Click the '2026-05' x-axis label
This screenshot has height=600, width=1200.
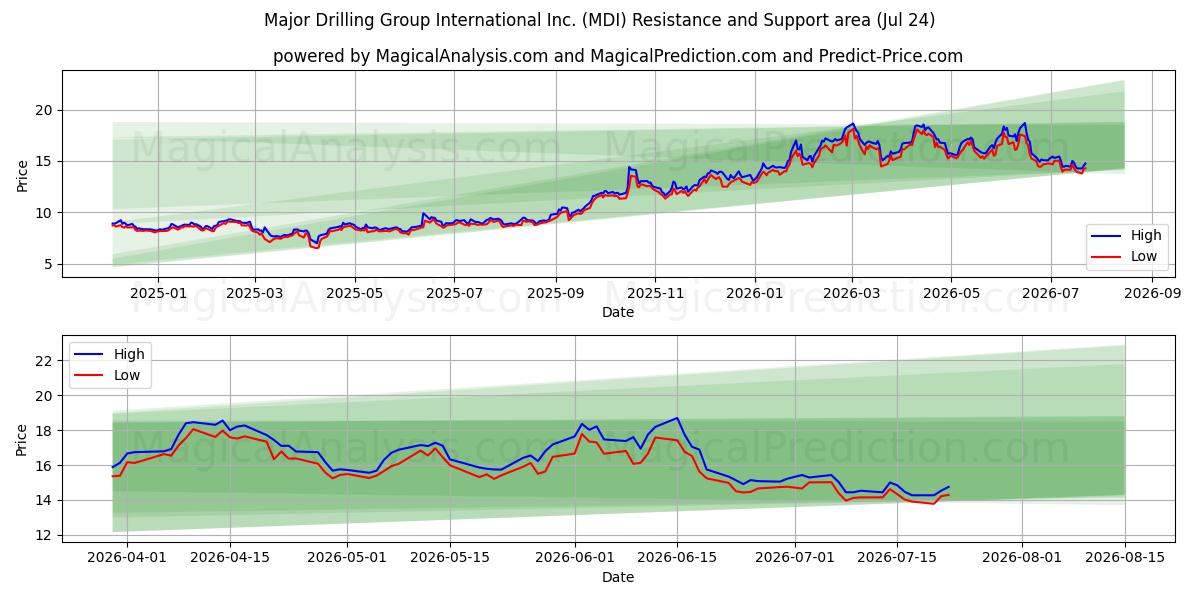[x=951, y=293]
